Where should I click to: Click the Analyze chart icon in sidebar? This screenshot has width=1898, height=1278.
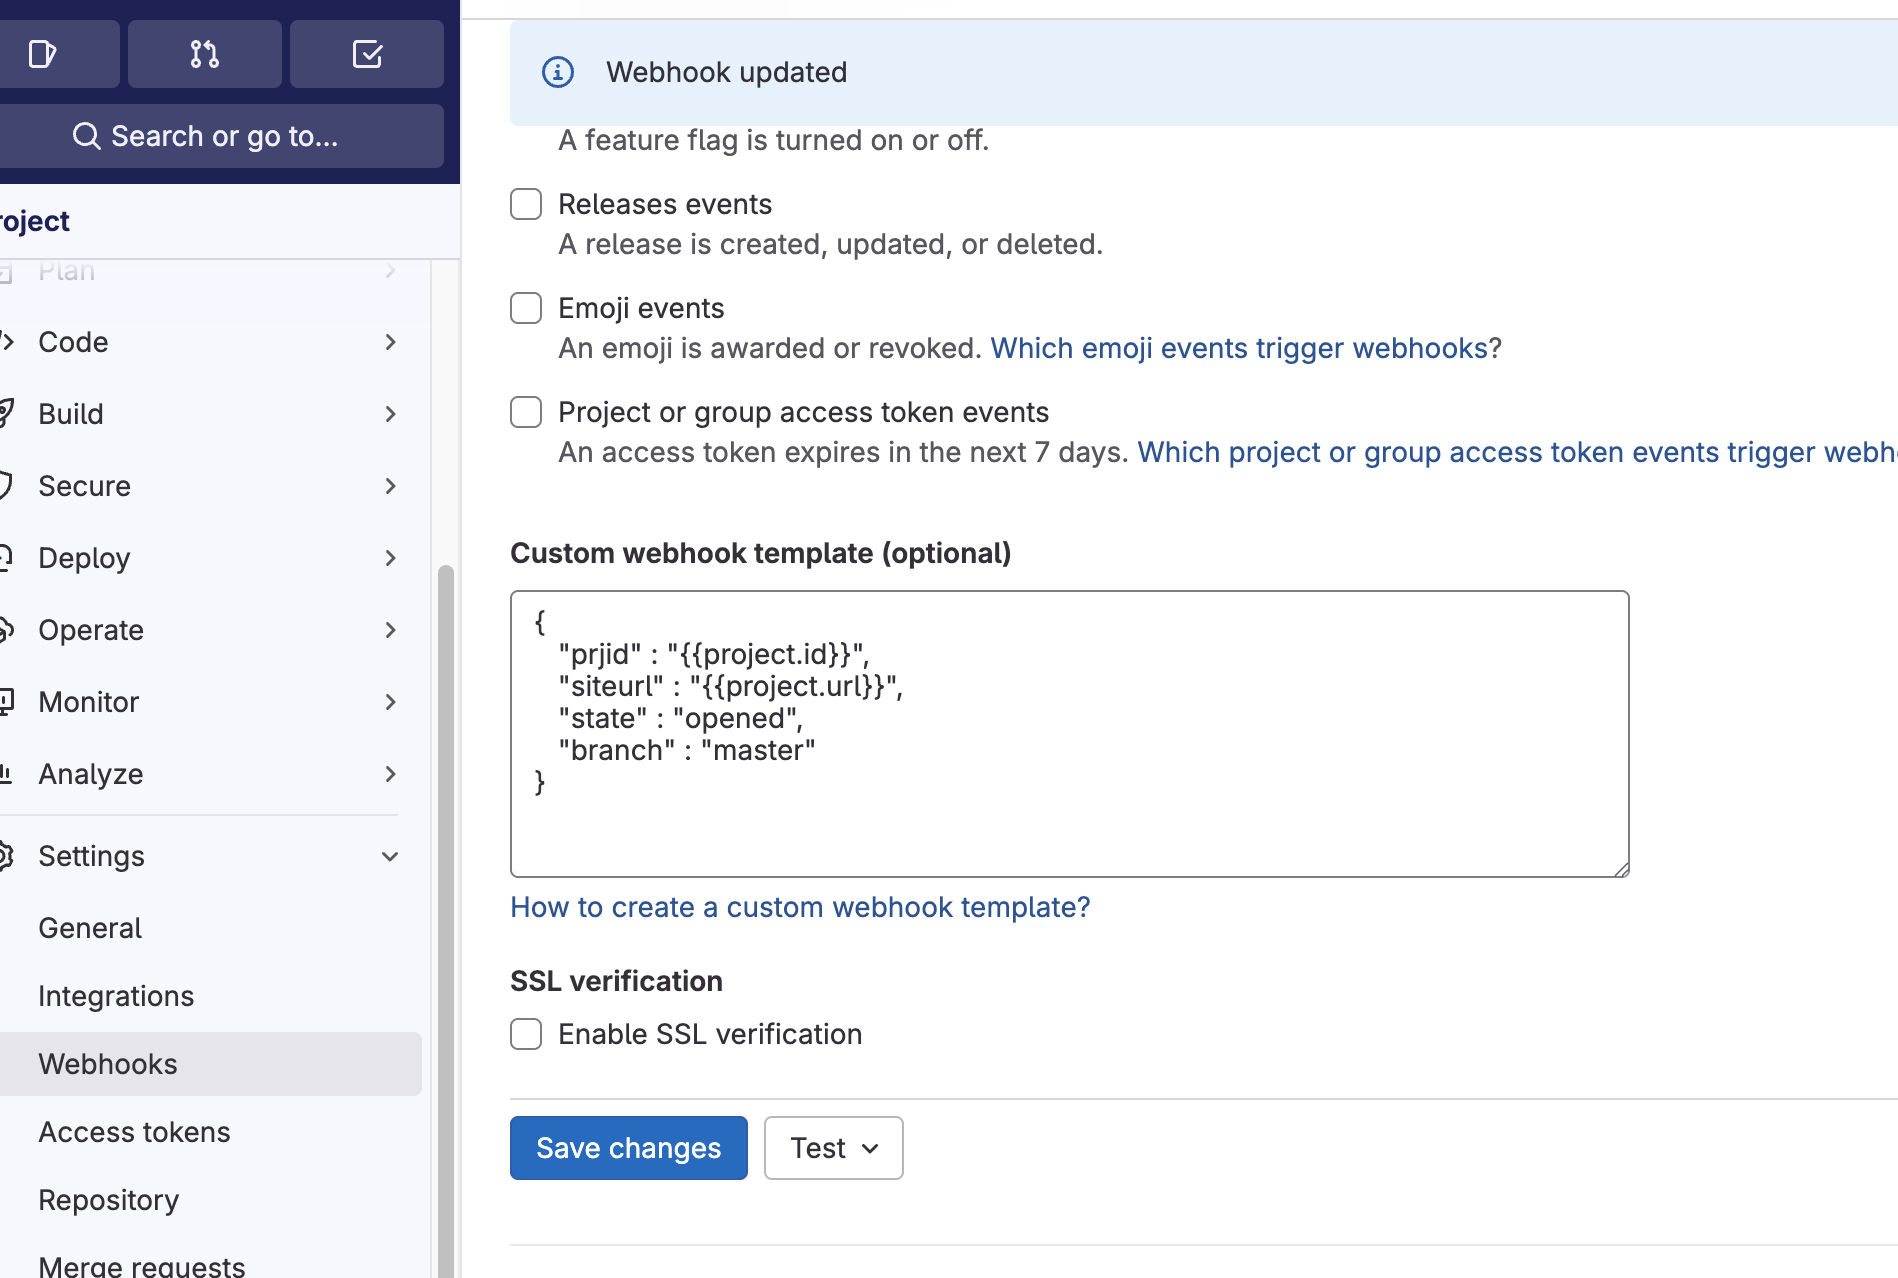tap(6, 774)
